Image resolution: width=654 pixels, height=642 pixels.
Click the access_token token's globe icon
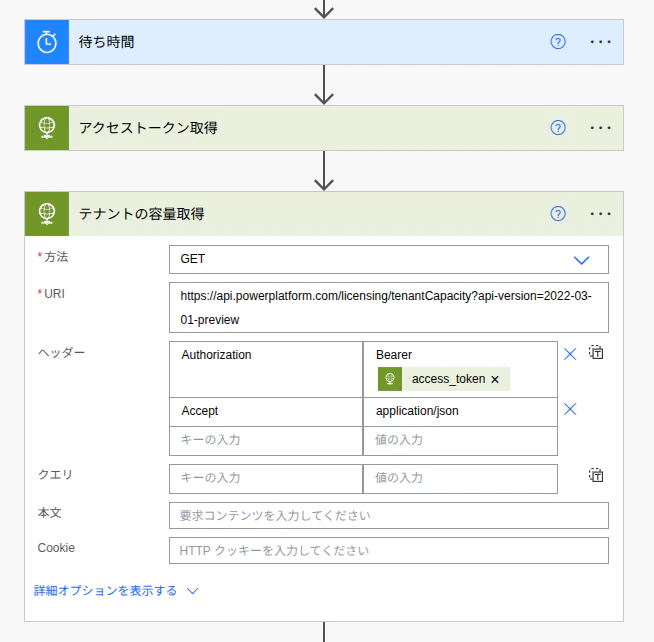click(x=390, y=379)
